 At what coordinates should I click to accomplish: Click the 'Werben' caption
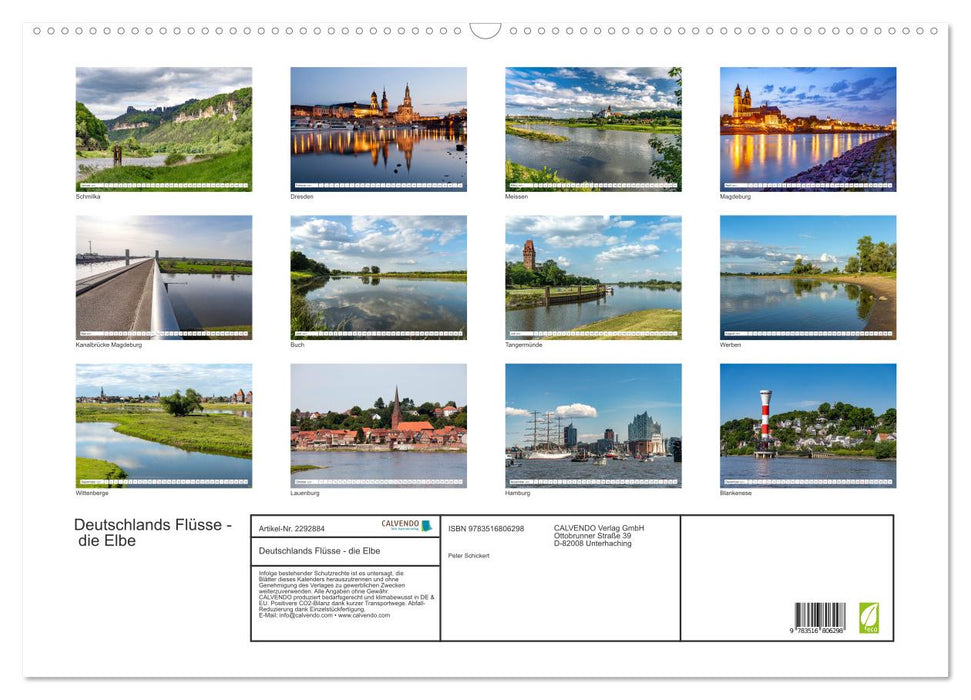[x=730, y=344]
